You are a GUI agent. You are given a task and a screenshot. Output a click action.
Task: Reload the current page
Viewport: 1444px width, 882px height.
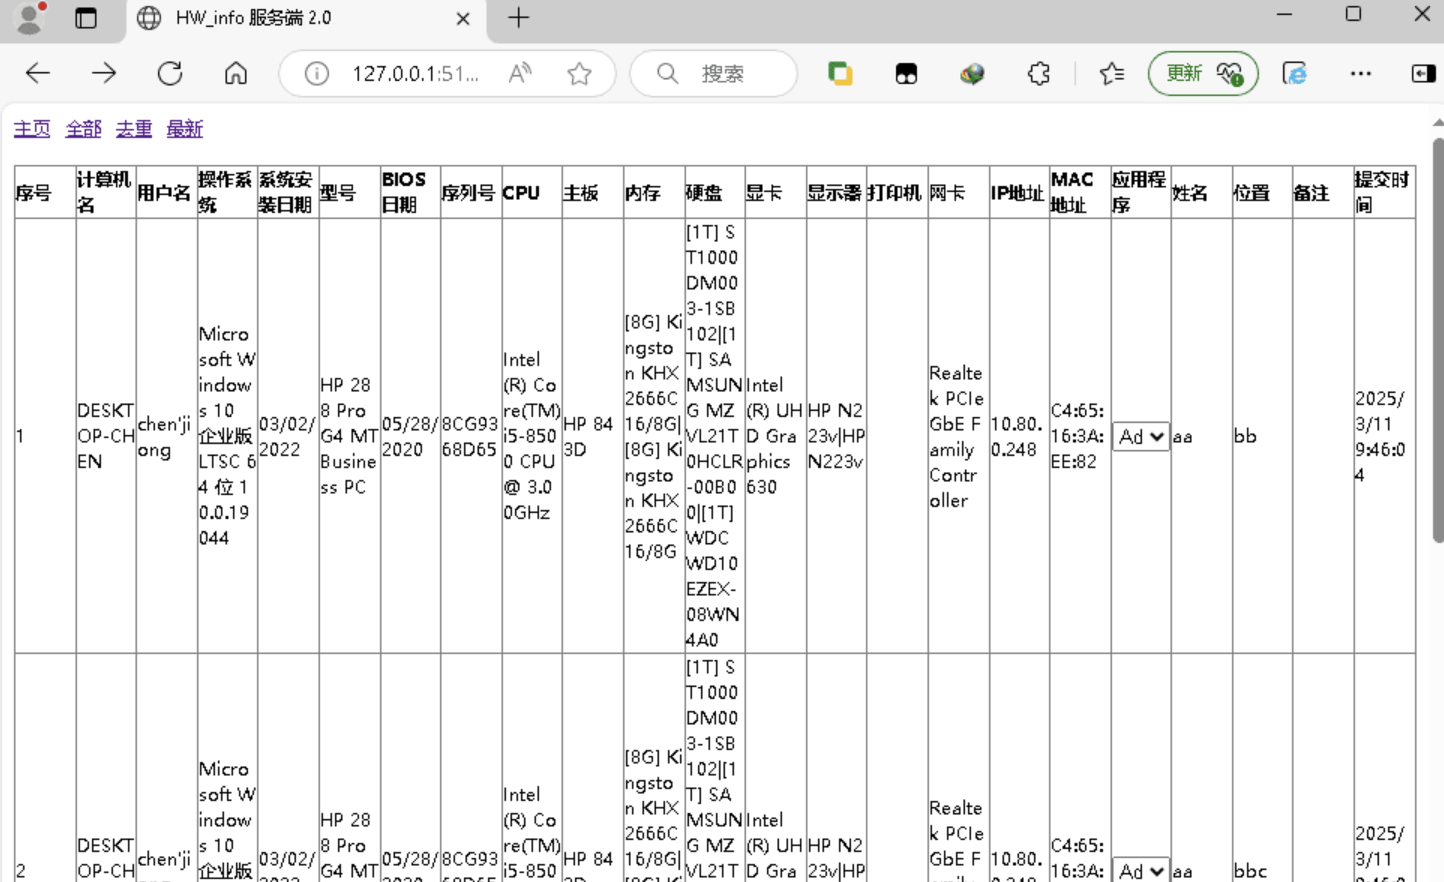[x=170, y=73]
